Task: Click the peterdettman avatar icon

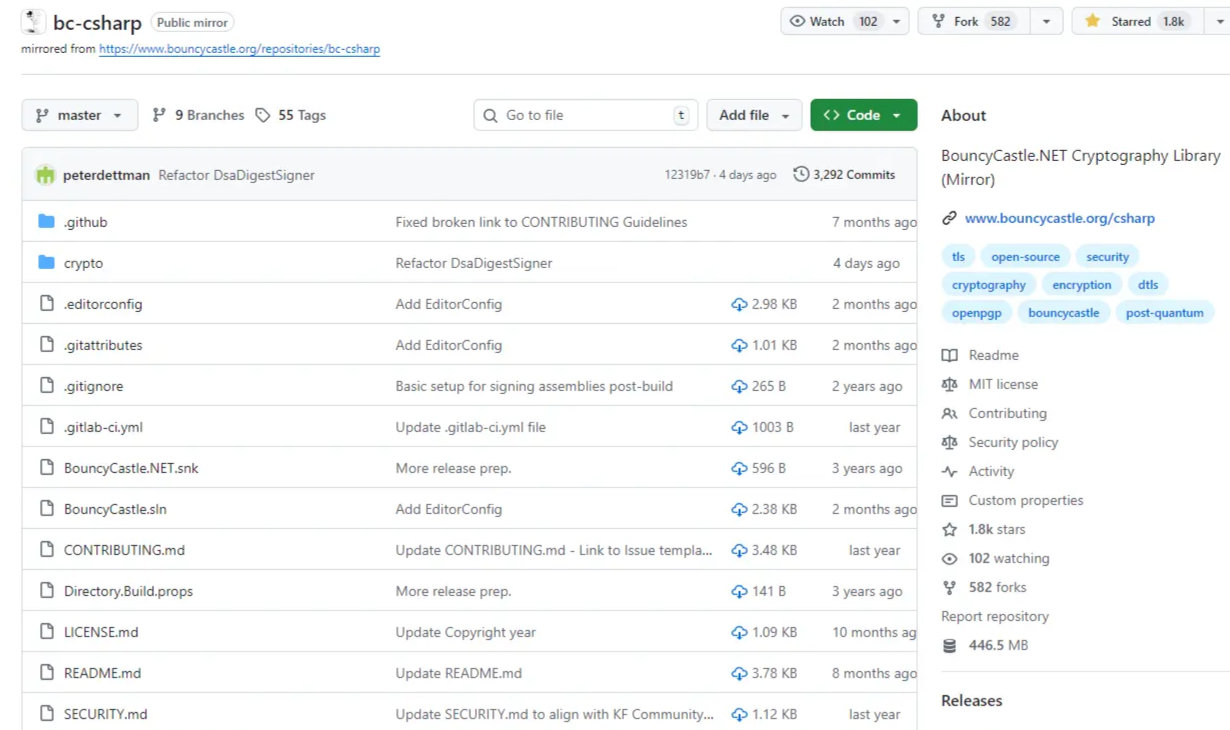Action: [45, 175]
